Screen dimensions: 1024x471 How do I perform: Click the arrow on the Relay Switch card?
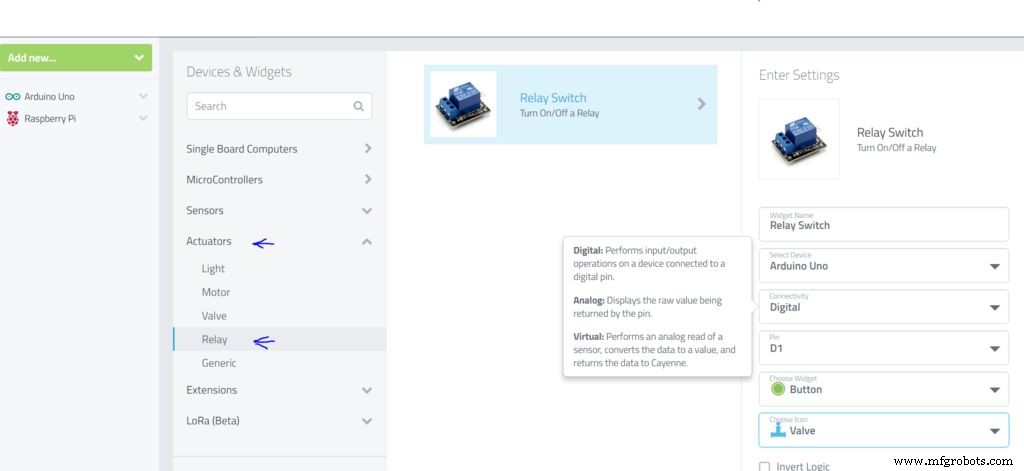tap(701, 104)
